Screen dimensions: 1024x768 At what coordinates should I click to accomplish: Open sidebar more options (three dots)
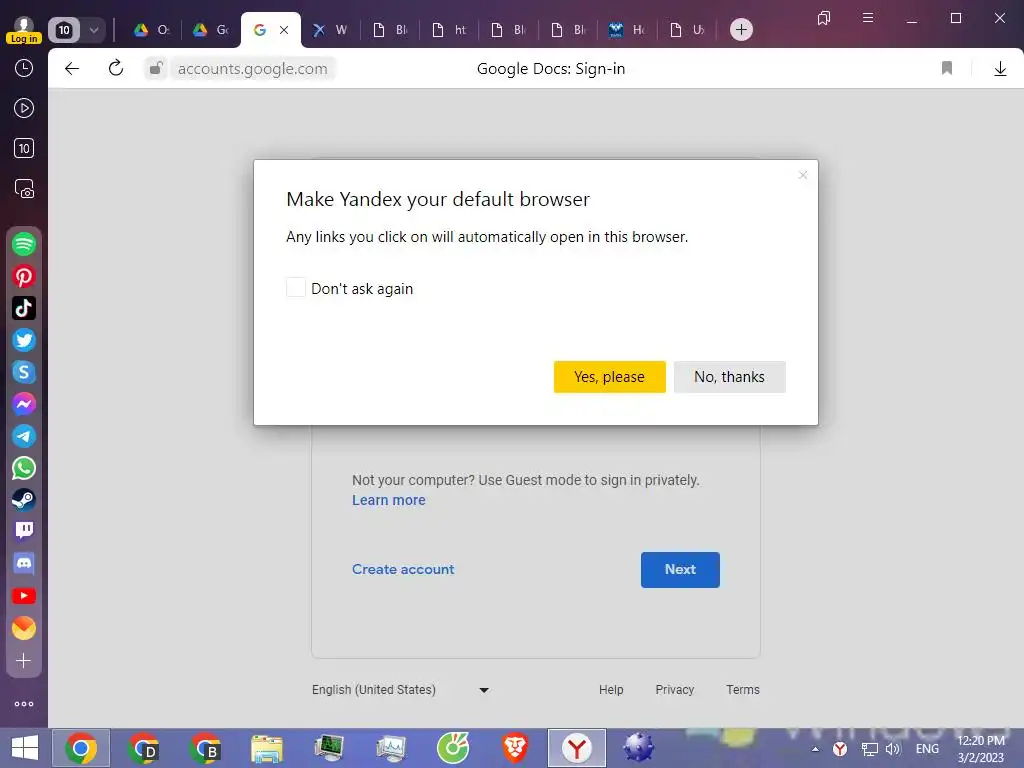tap(24, 704)
